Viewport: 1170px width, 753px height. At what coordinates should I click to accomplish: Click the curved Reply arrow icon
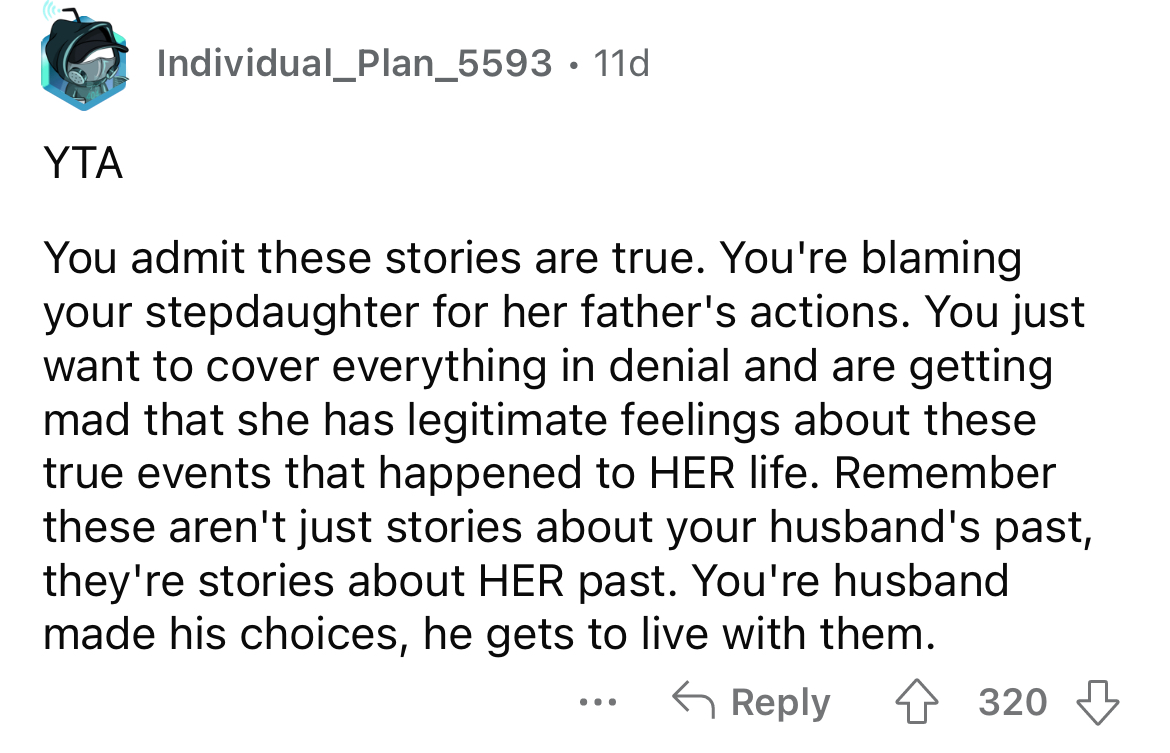(694, 702)
